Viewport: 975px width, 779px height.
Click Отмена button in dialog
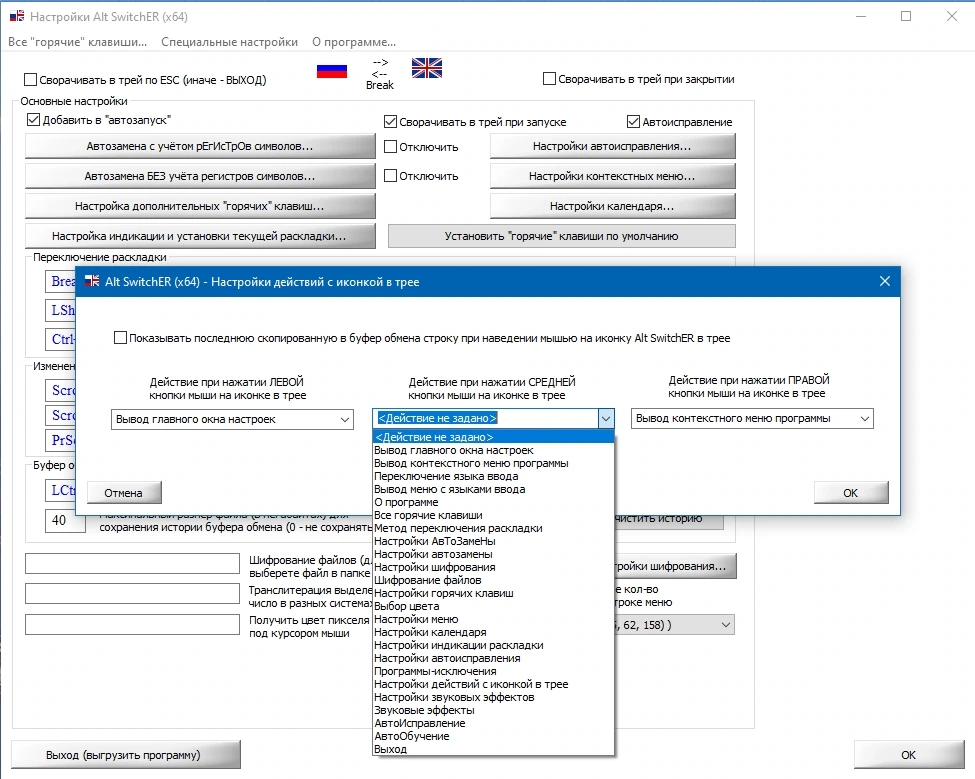coord(124,493)
